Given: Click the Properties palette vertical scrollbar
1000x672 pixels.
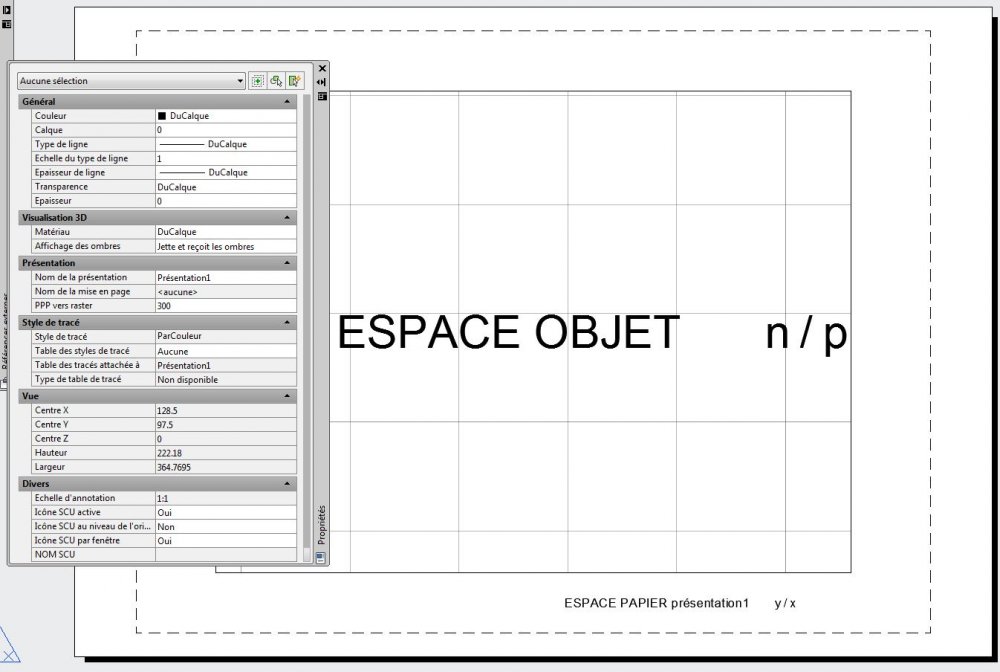Looking at the screenshot, I should (x=307, y=326).
